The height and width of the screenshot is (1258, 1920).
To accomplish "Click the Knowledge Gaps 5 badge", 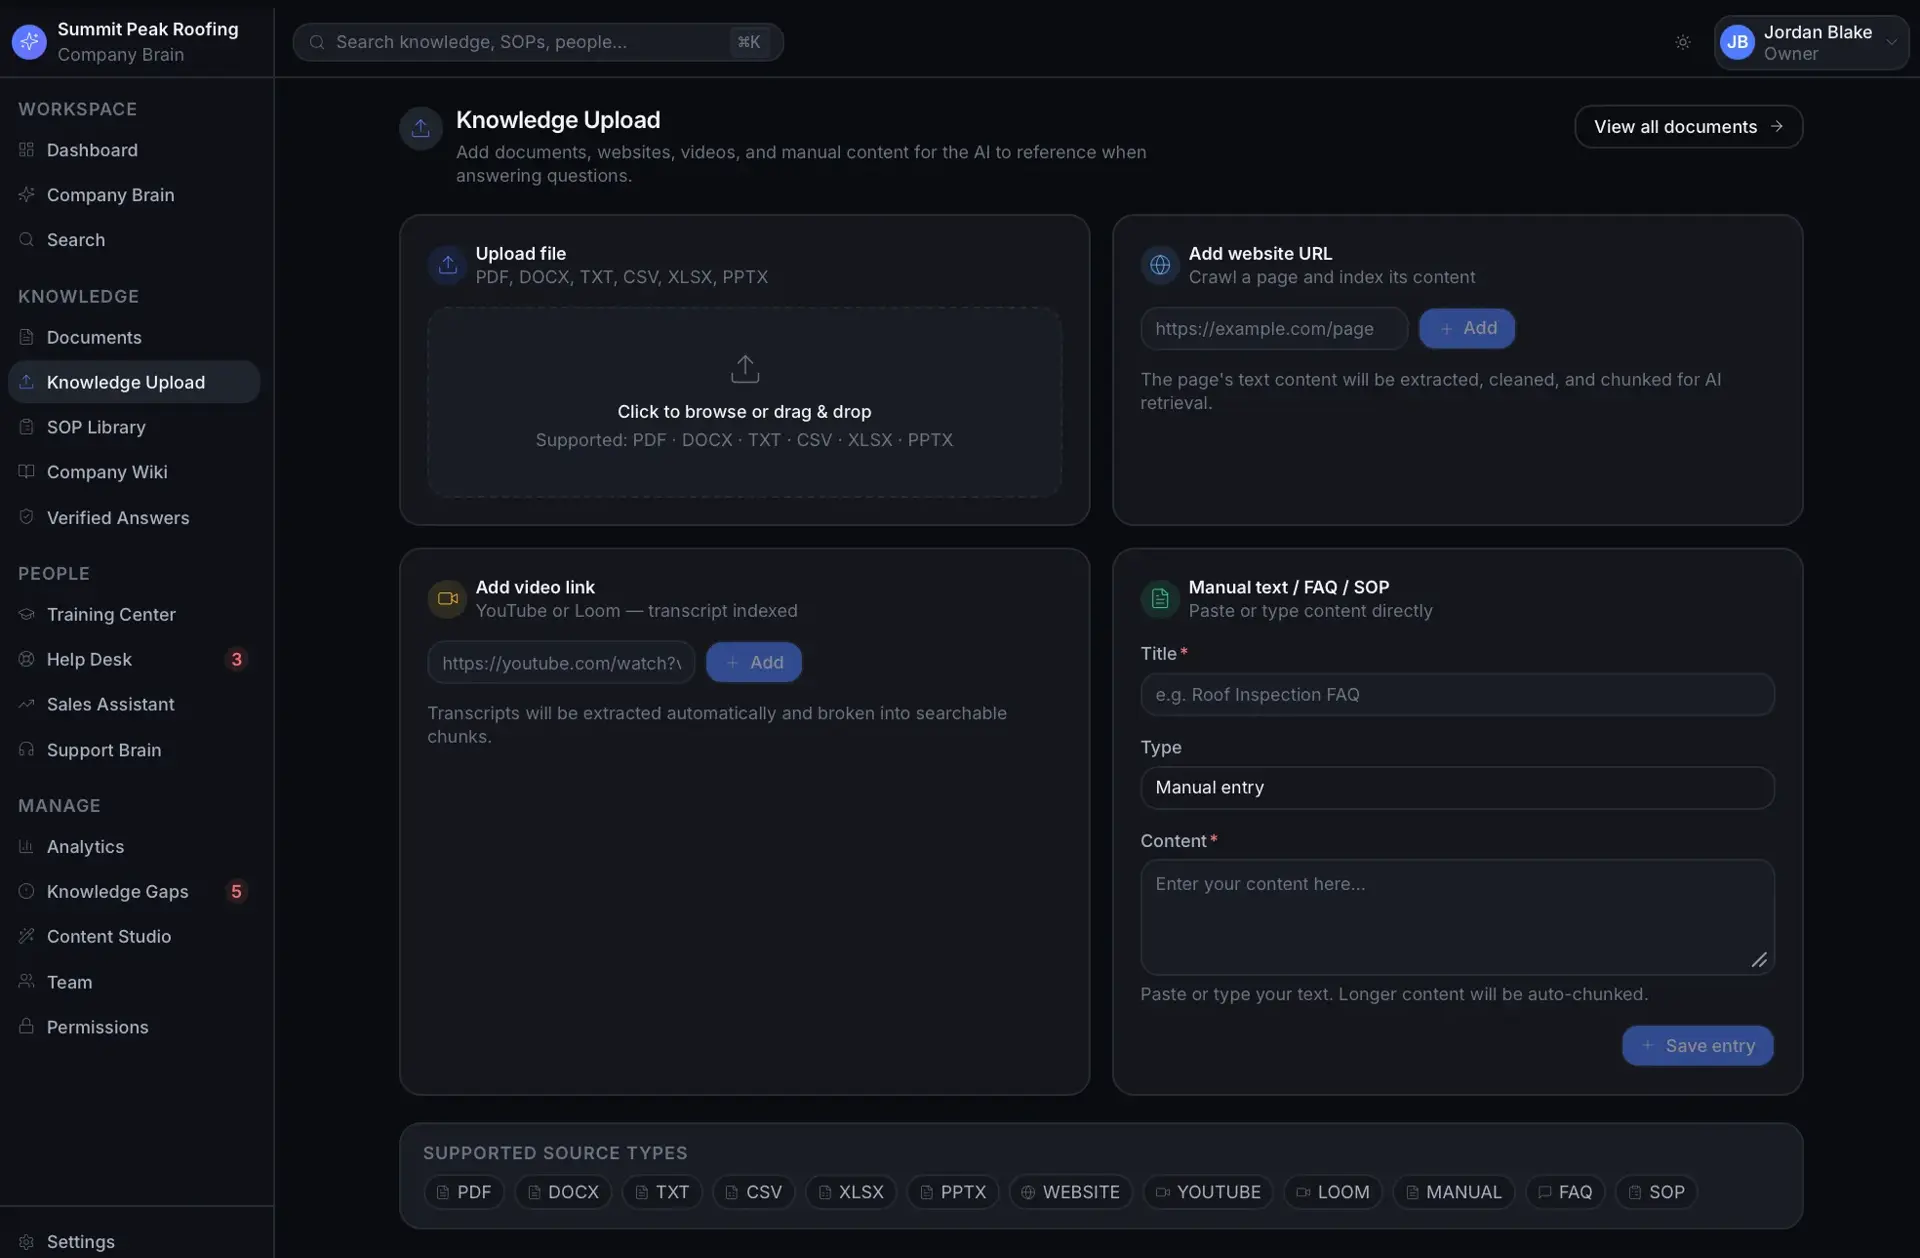I will [x=236, y=892].
